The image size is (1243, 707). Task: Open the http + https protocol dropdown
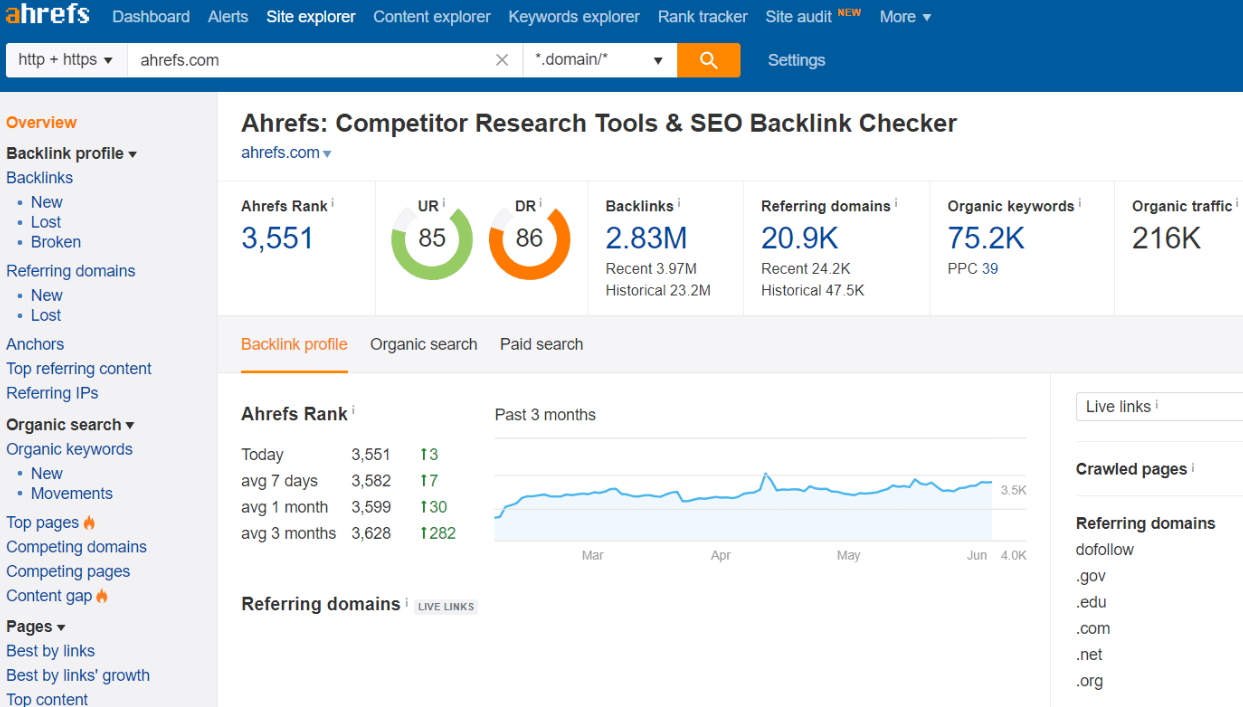tap(66, 60)
